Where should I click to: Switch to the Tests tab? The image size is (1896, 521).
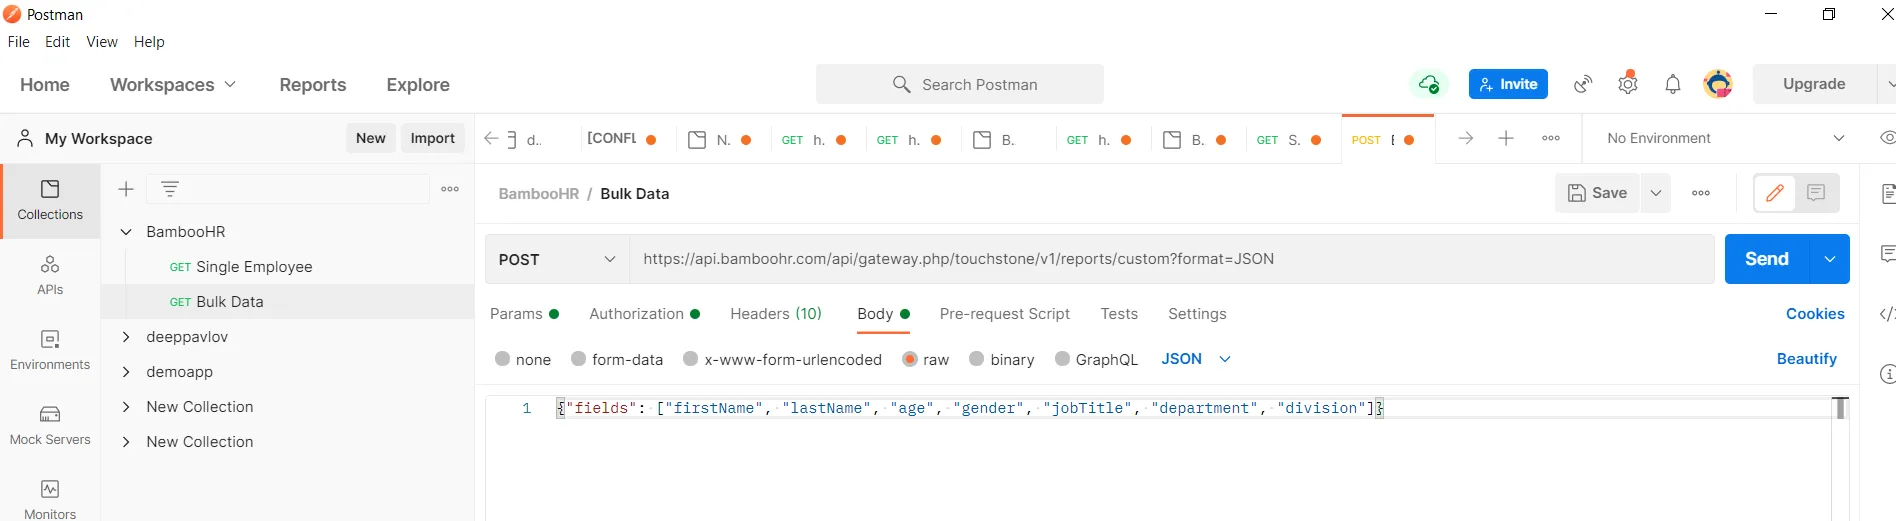[1119, 314]
